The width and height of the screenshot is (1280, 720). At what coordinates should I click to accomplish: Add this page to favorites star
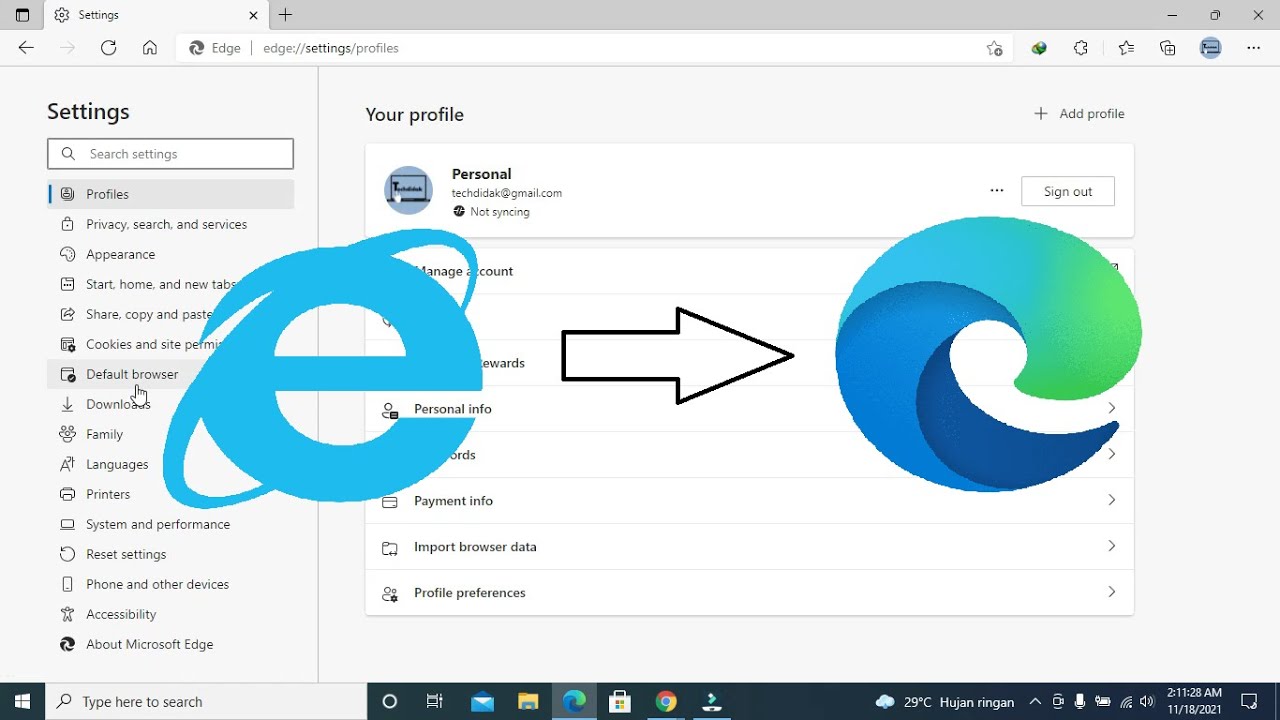[x=994, y=48]
